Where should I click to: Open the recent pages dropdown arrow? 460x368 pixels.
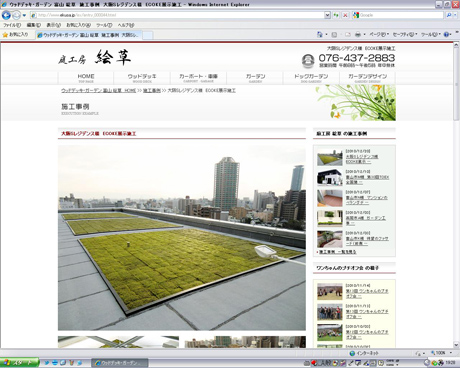coord(24,16)
